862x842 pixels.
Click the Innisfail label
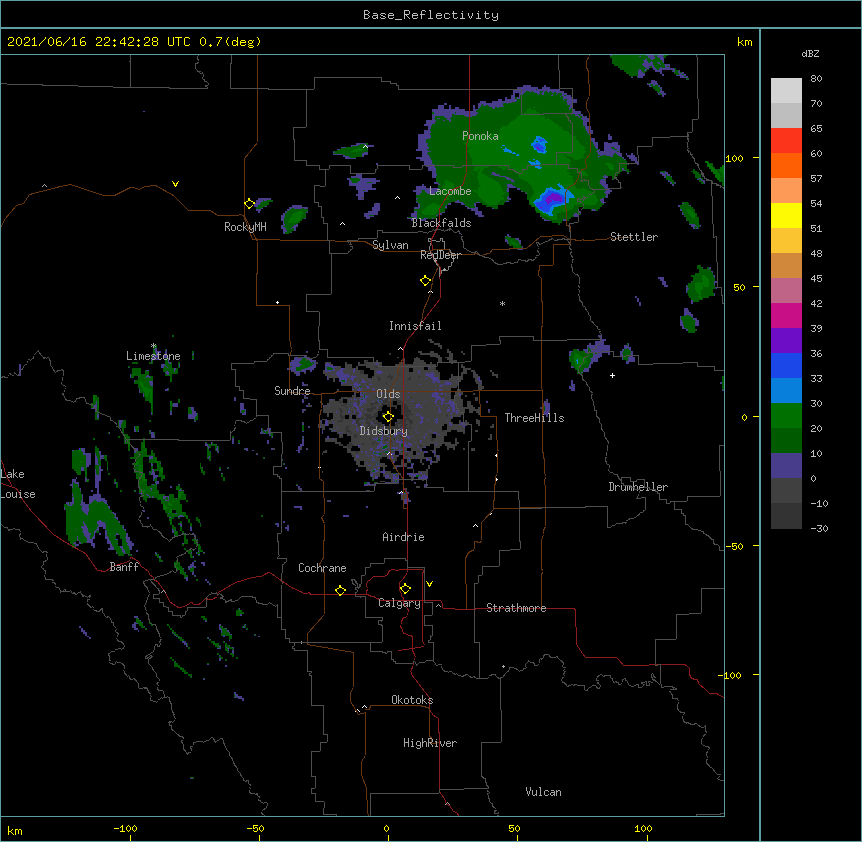(x=415, y=326)
